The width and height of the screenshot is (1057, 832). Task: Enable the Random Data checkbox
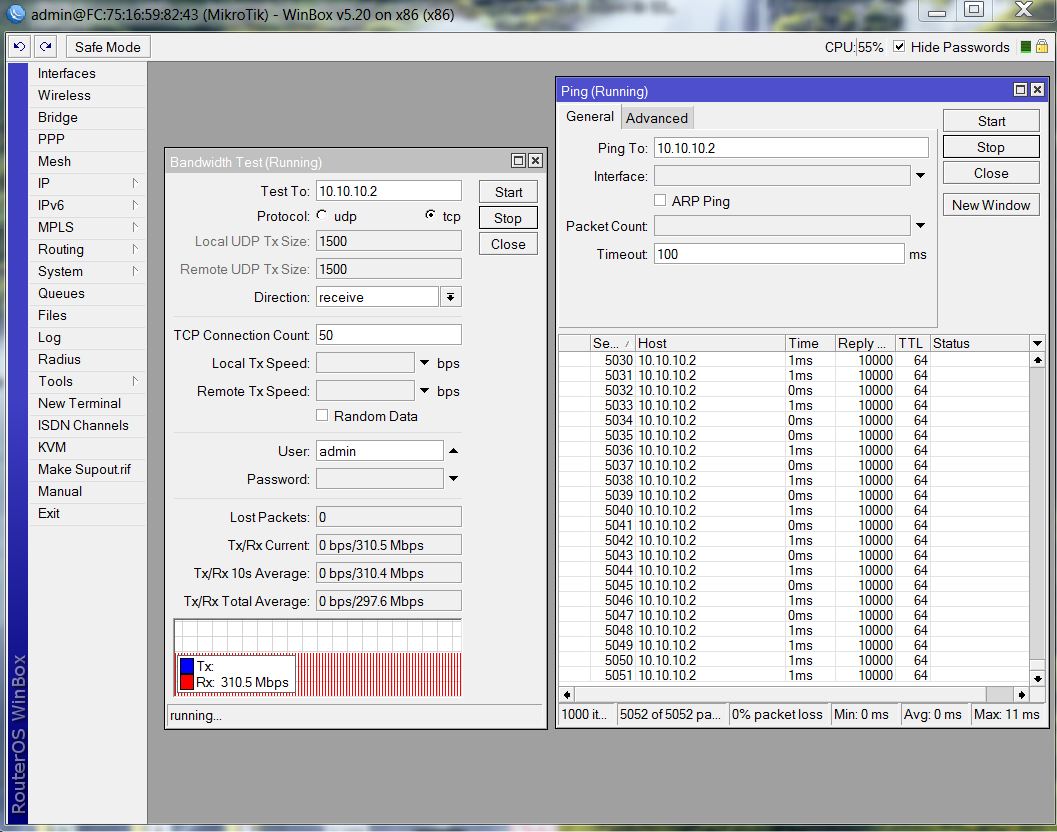(322, 415)
